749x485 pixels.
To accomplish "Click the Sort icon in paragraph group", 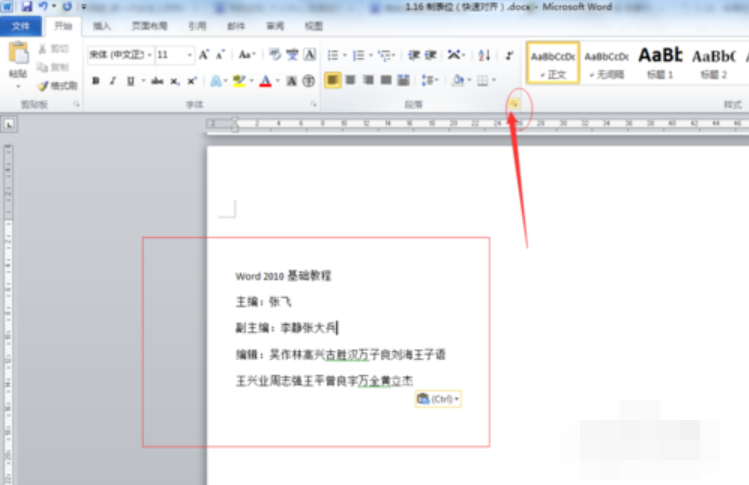I will [x=484, y=55].
